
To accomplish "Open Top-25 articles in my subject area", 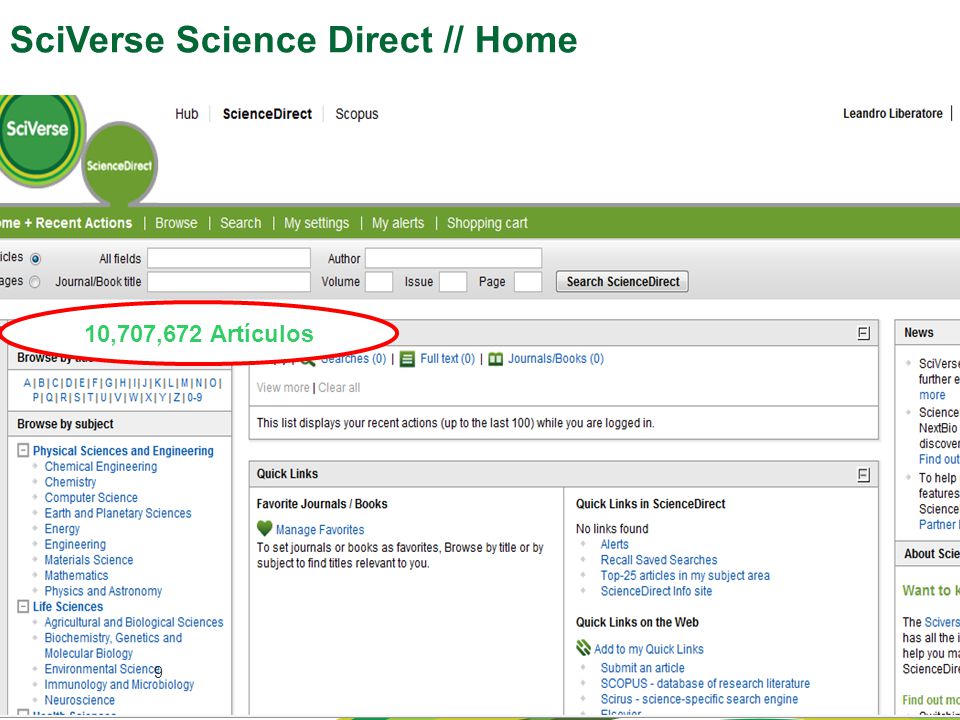I will pos(685,576).
